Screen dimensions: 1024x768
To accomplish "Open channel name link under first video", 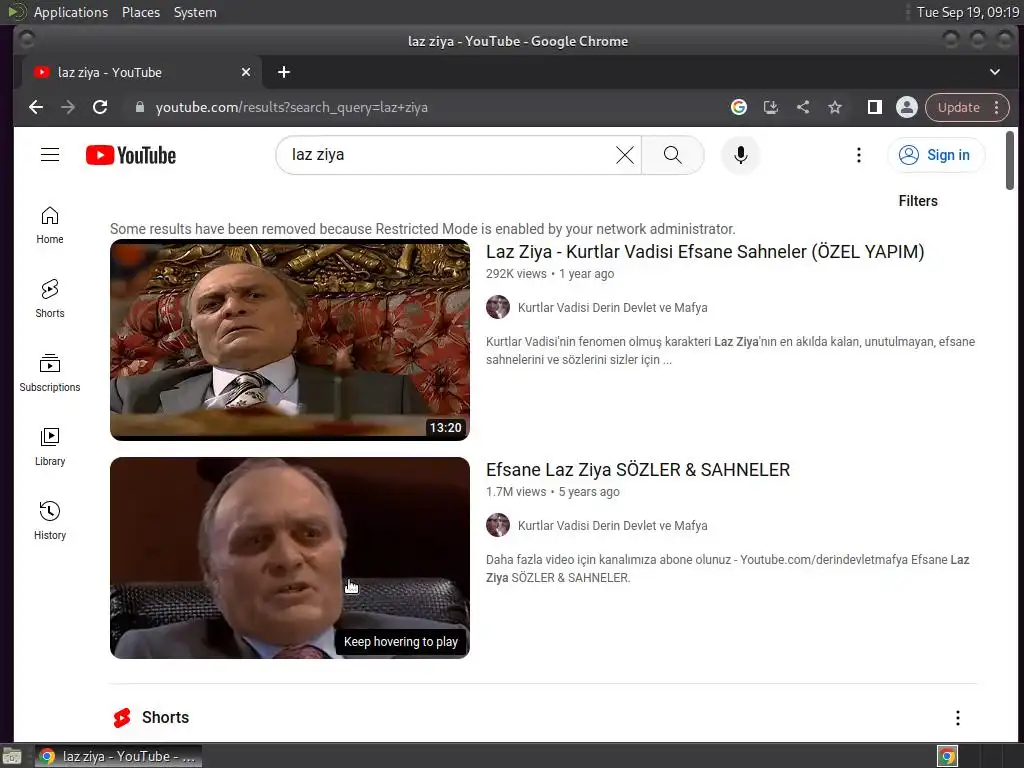I will (613, 308).
